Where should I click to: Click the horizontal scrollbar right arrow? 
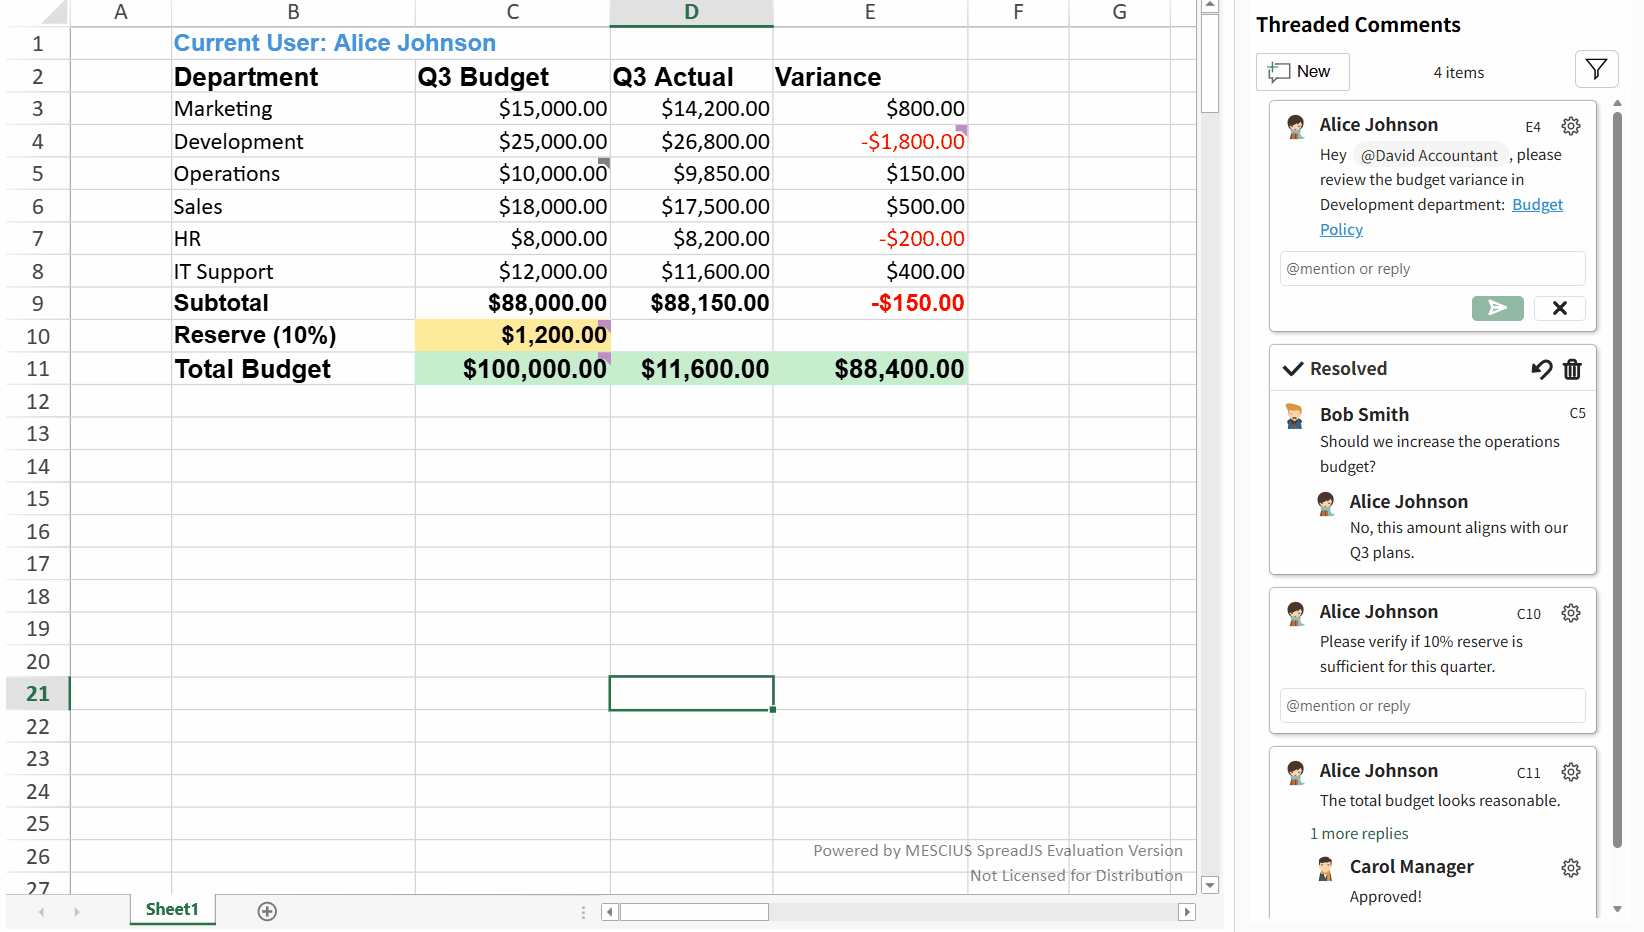pos(1187,912)
